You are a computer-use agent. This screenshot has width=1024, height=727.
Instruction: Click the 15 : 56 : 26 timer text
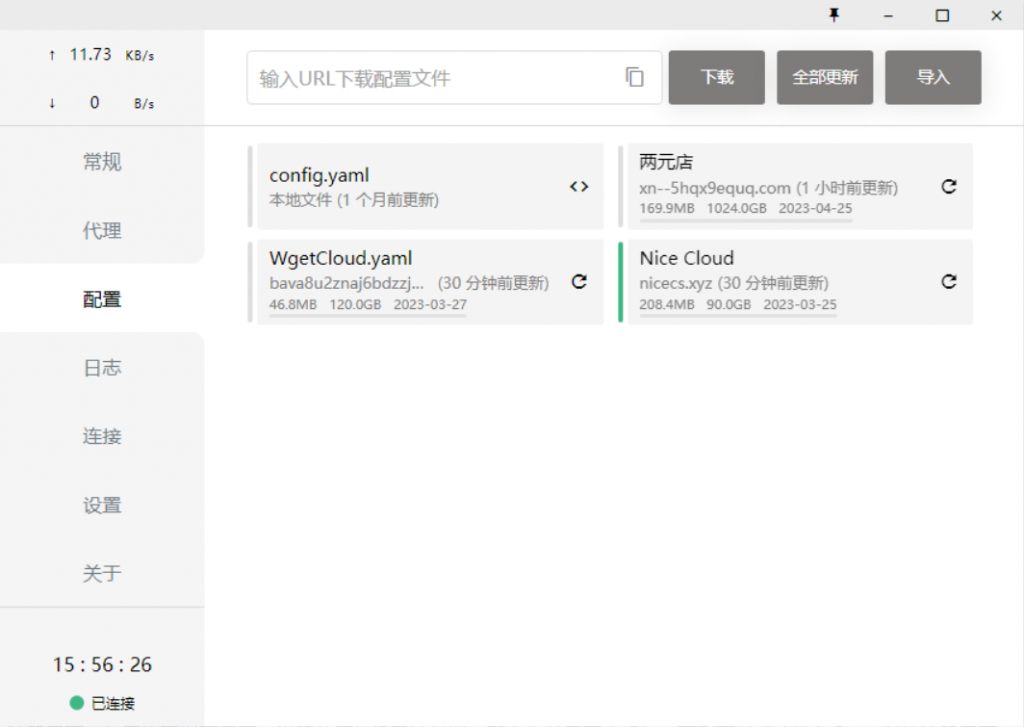[103, 664]
